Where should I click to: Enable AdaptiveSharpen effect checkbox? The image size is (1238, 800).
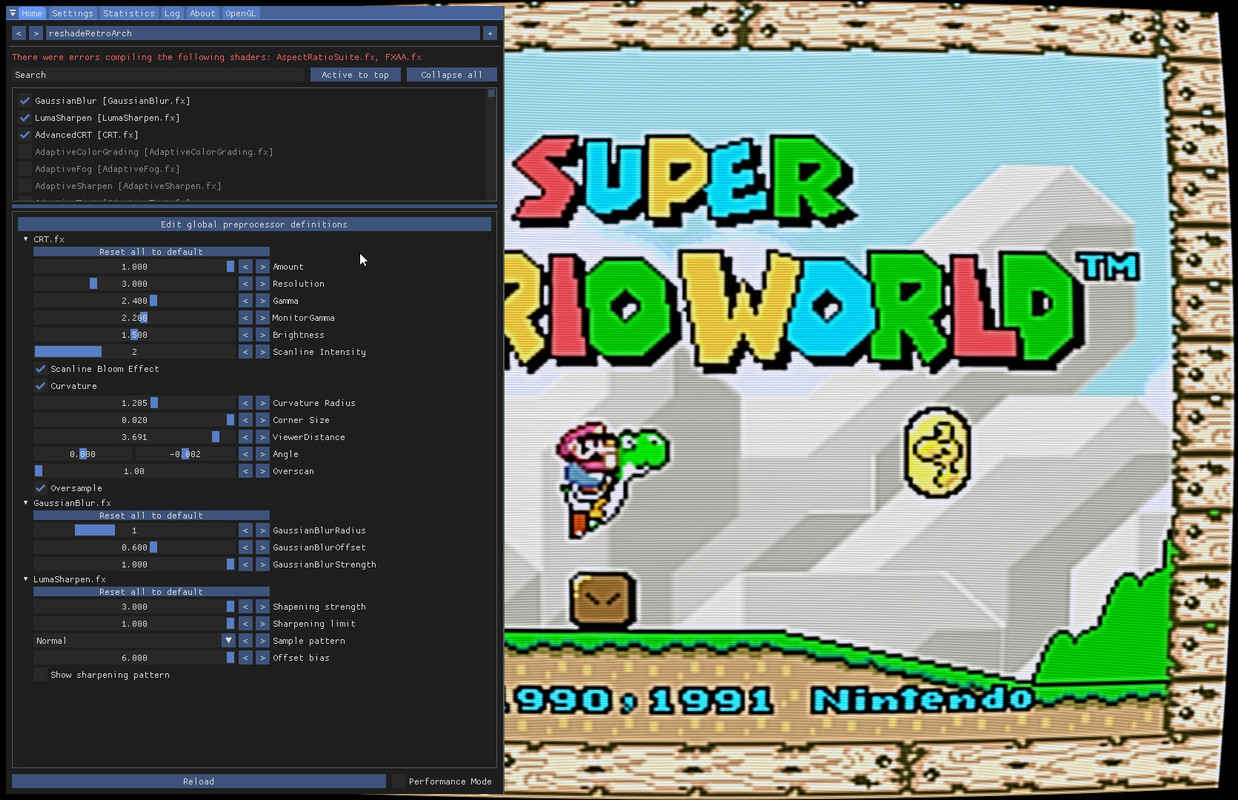pyautogui.click(x=25, y=186)
